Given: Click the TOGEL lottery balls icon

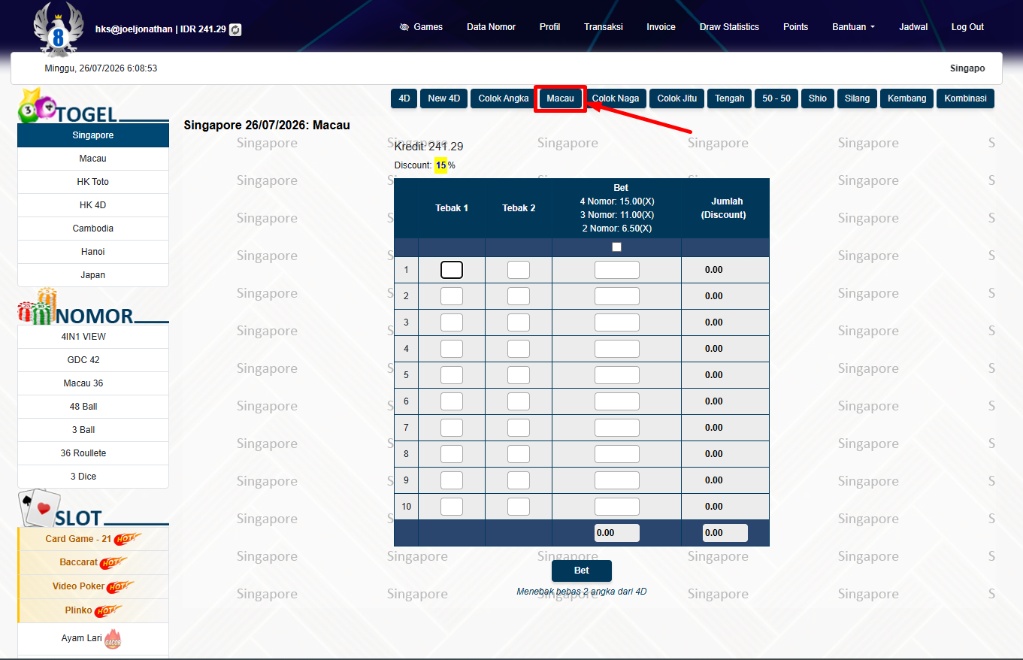Looking at the screenshot, I should (x=37, y=106).
